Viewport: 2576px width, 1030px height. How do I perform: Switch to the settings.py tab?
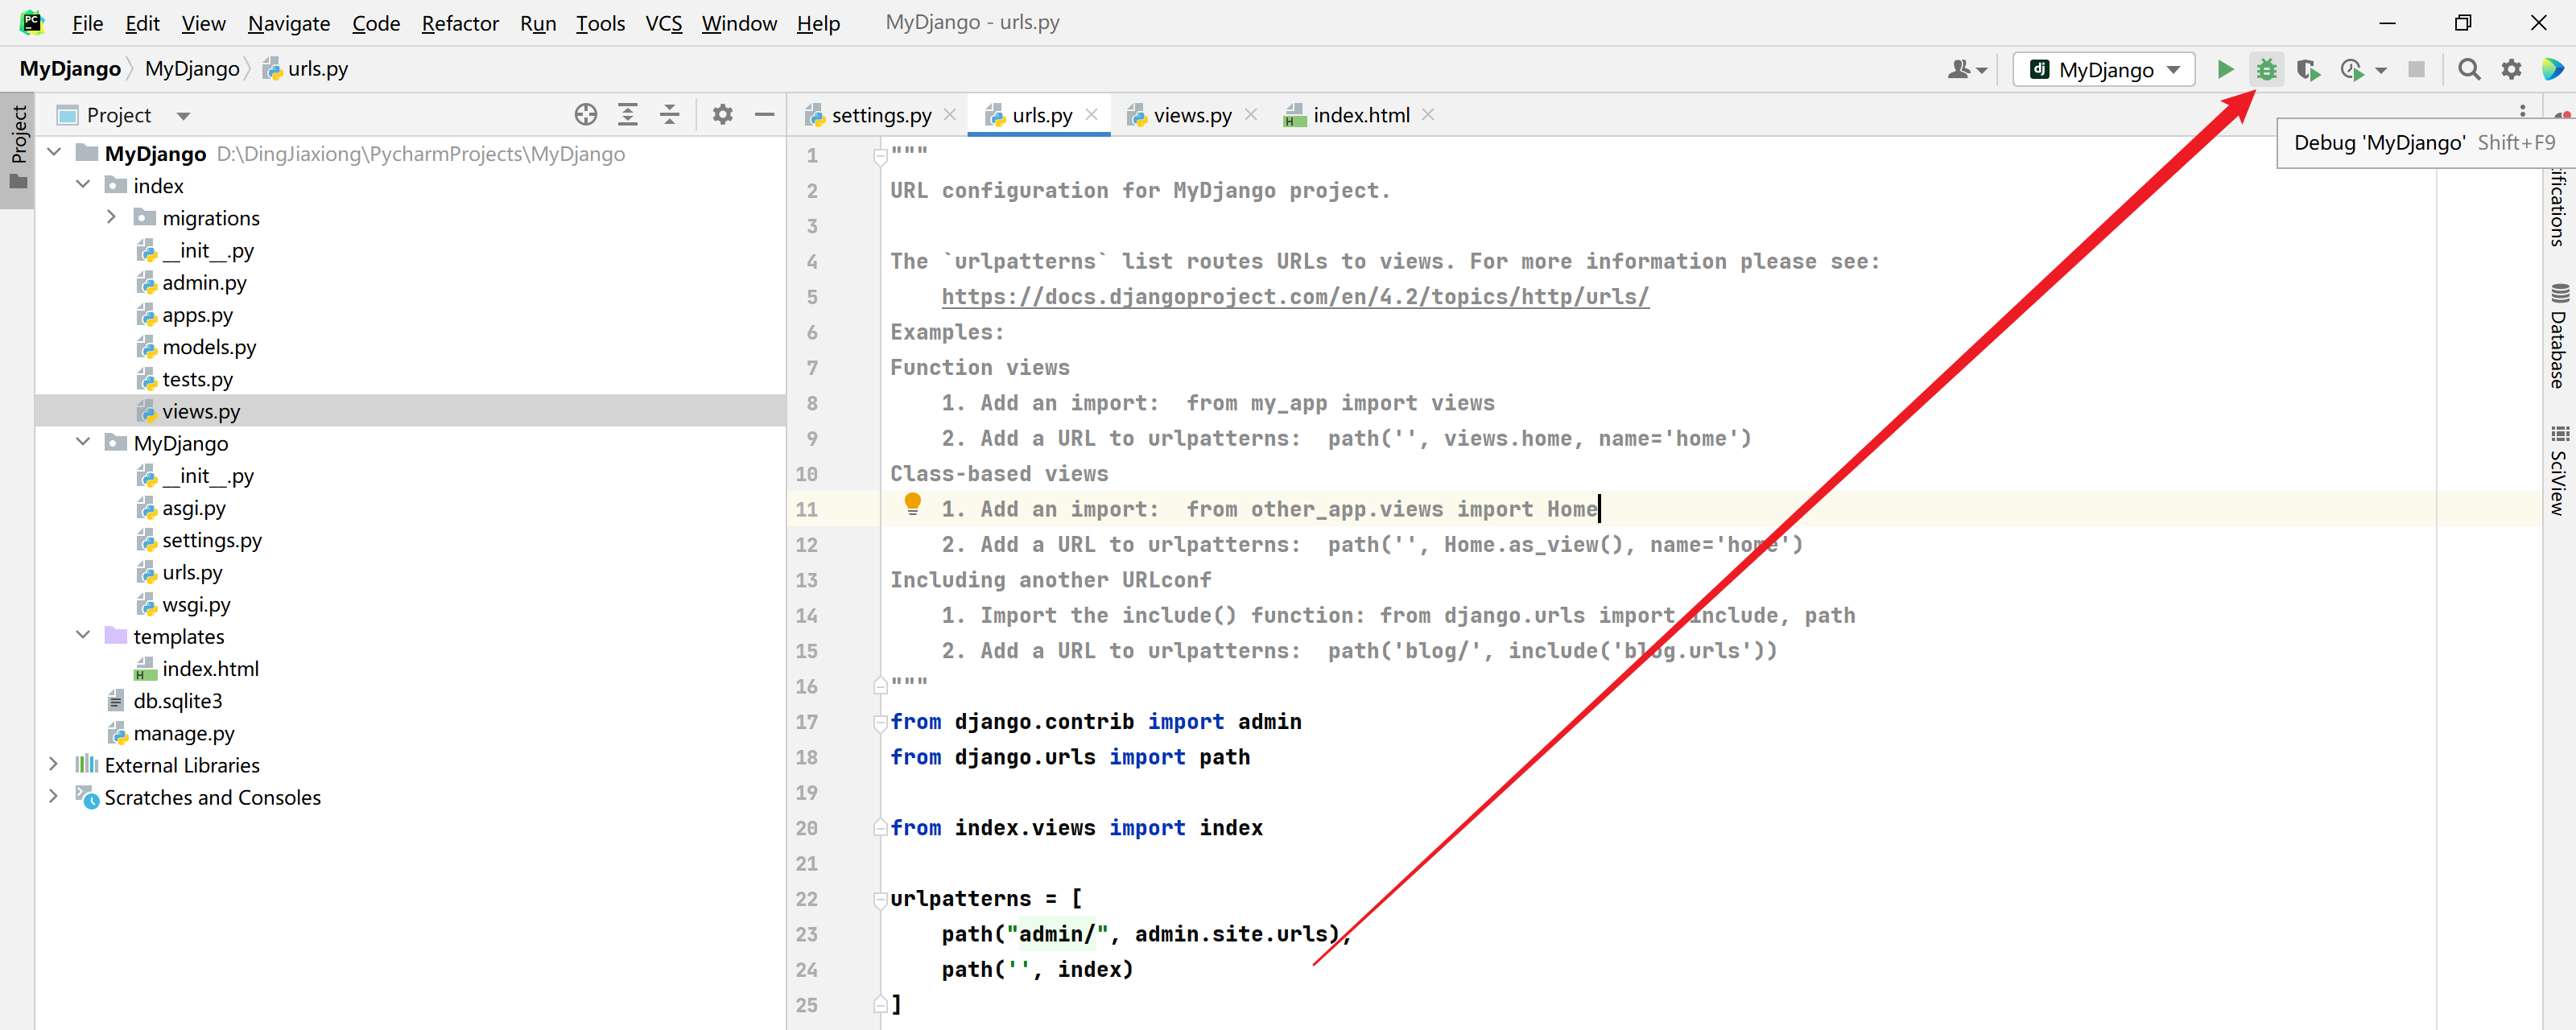(880, 115)
